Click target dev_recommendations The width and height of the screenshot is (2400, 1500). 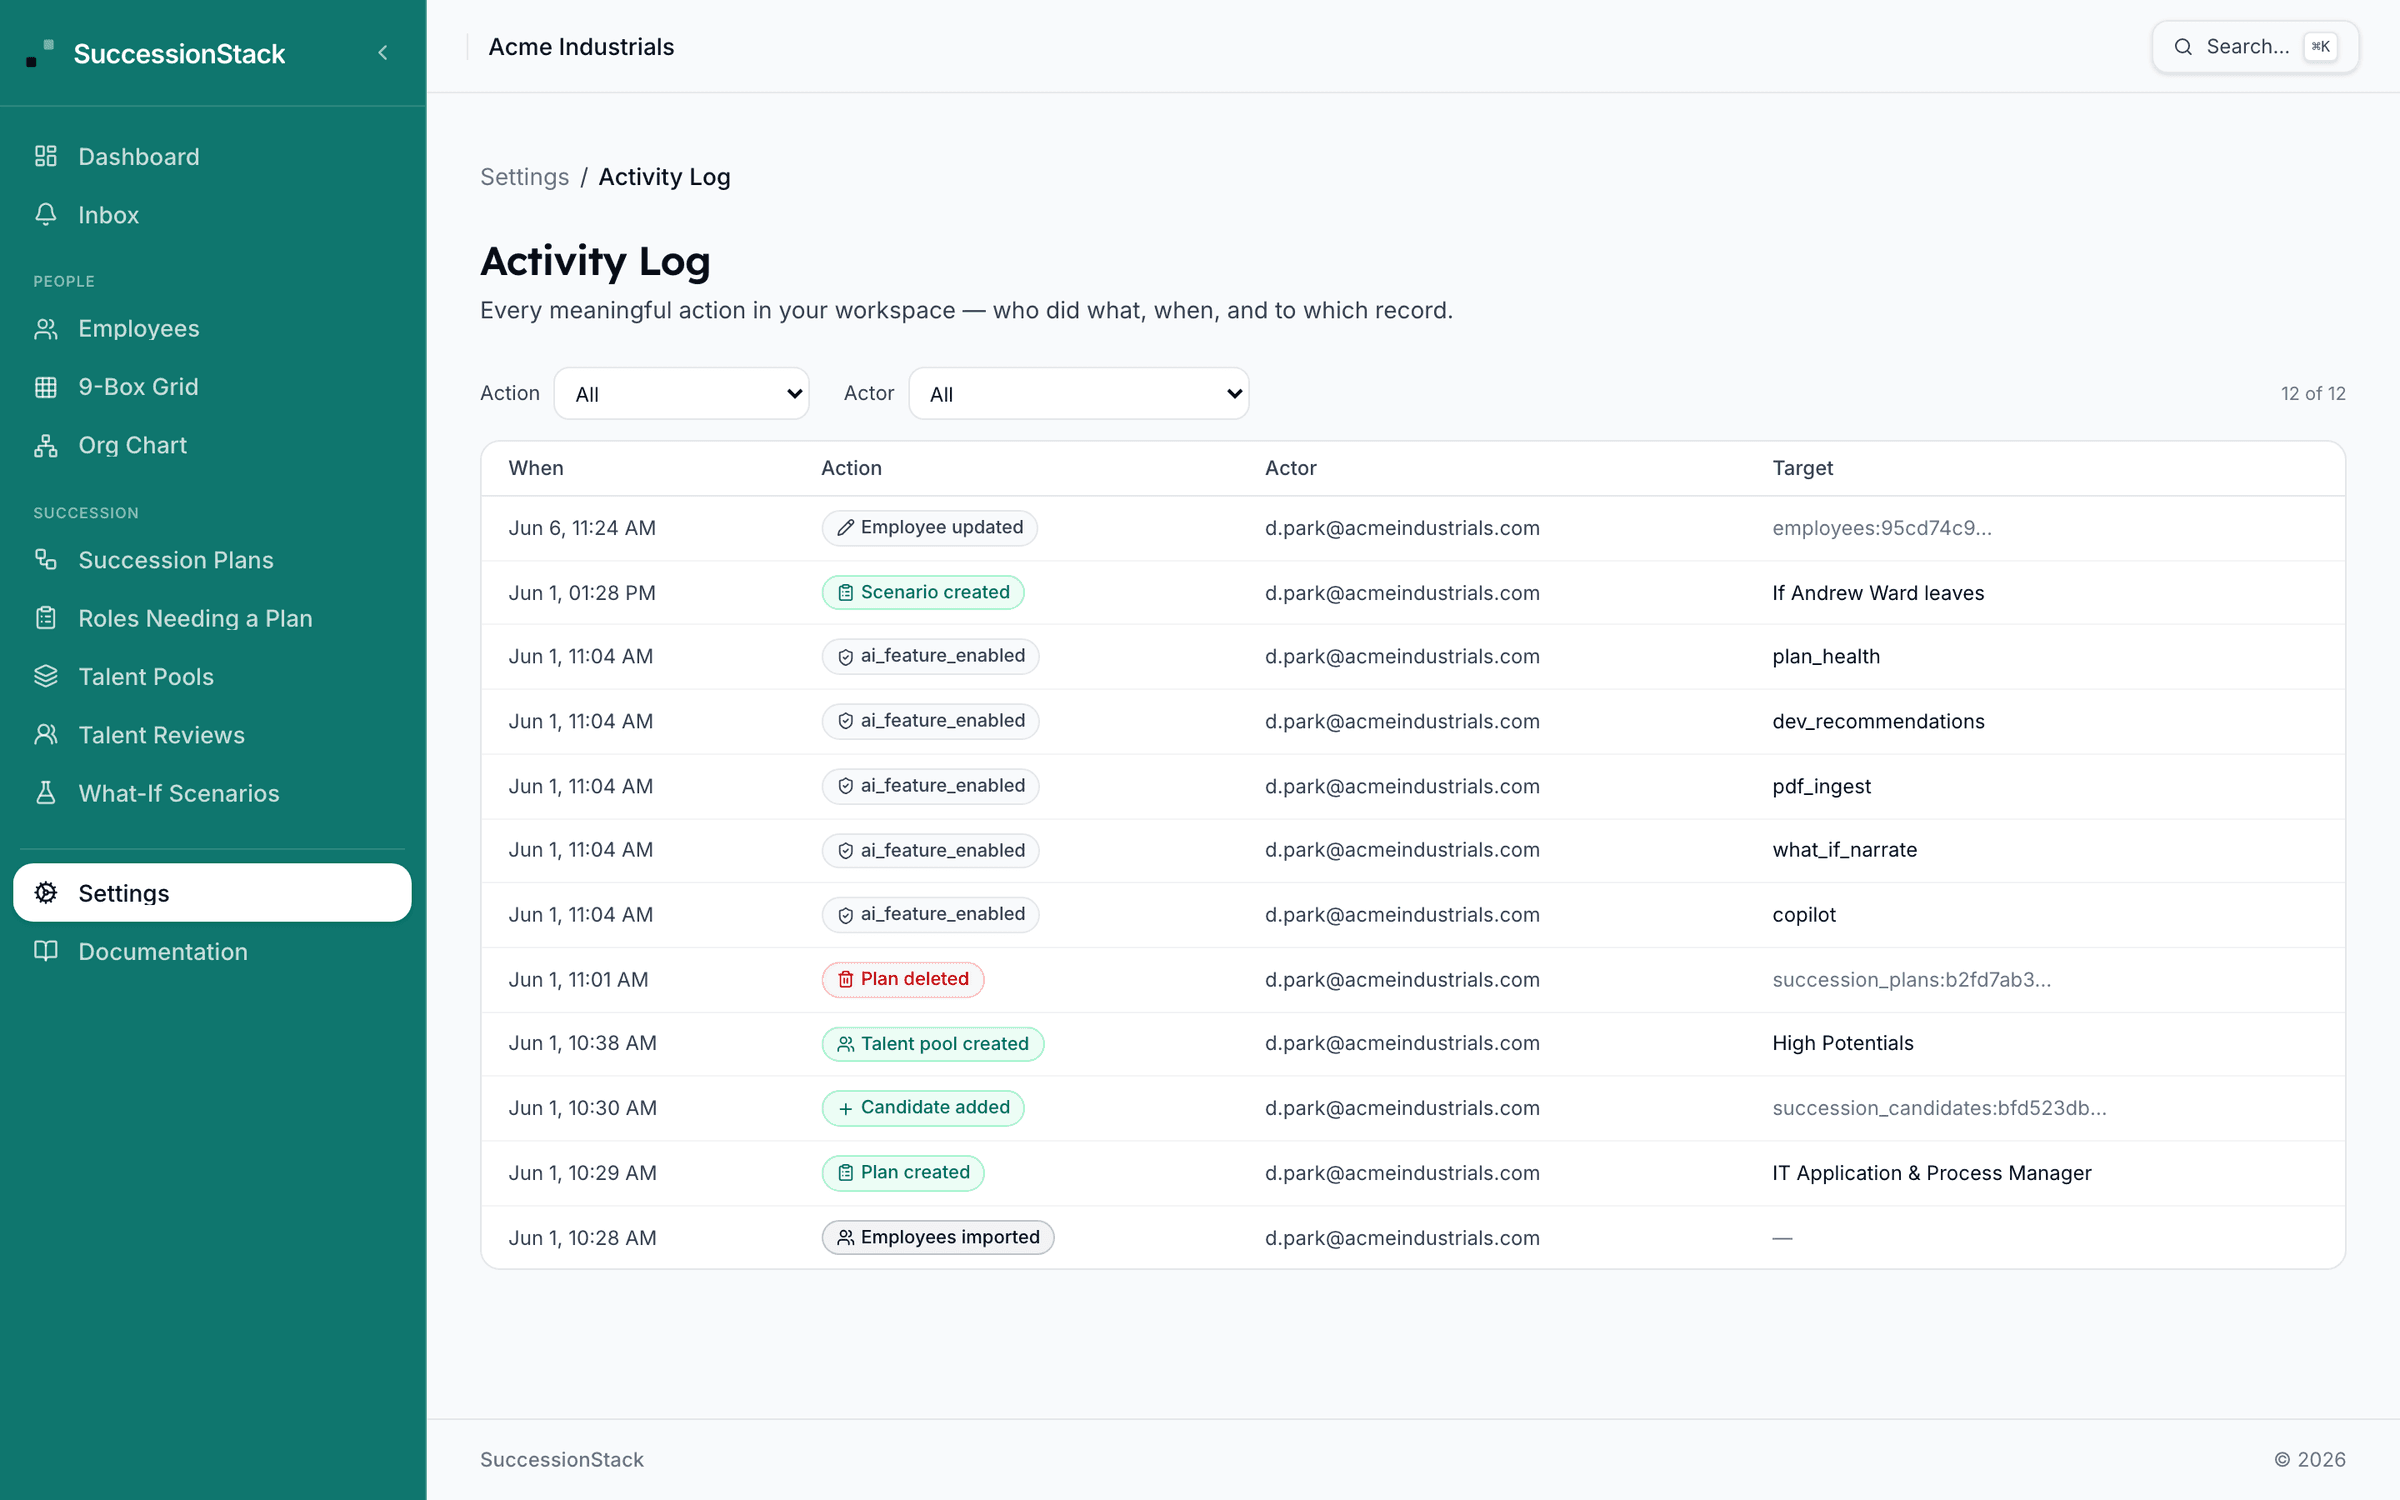[1878, 721]
